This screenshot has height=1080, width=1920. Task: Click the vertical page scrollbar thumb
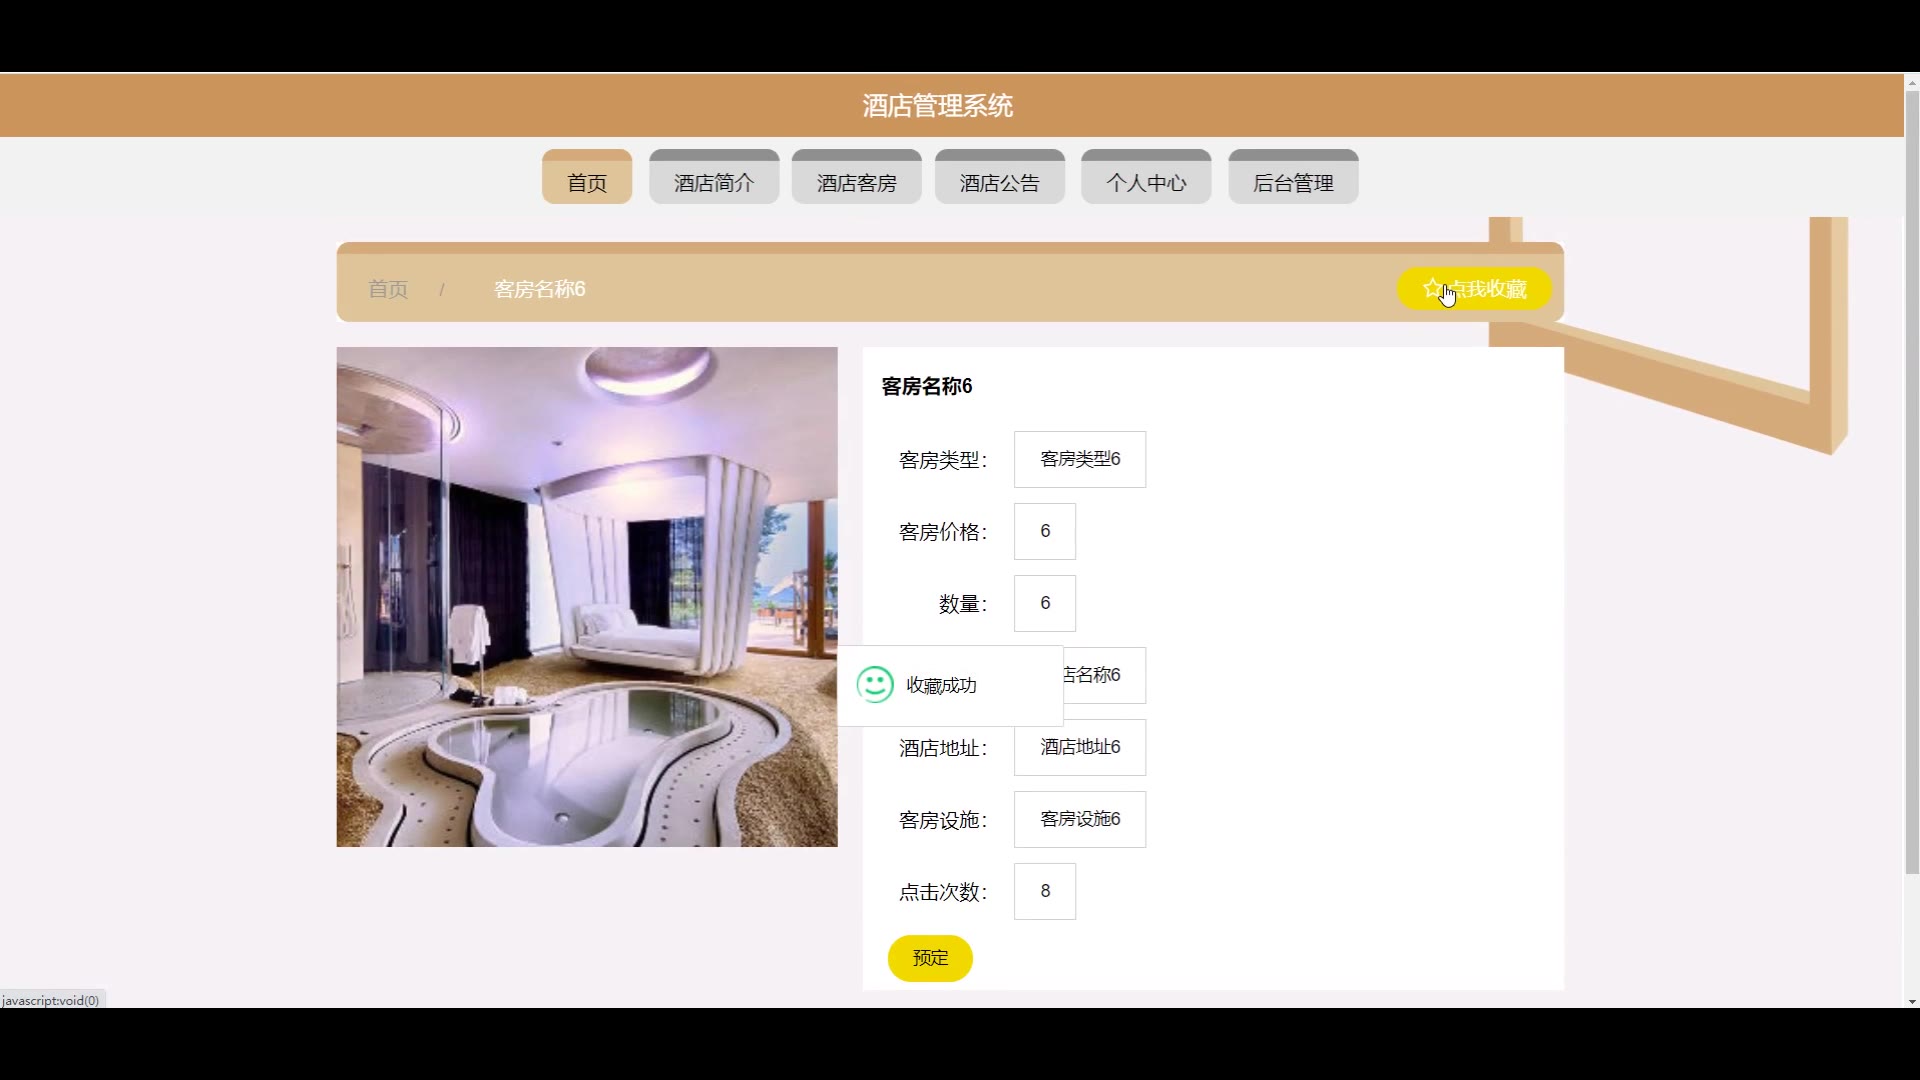click(1912, 481)
